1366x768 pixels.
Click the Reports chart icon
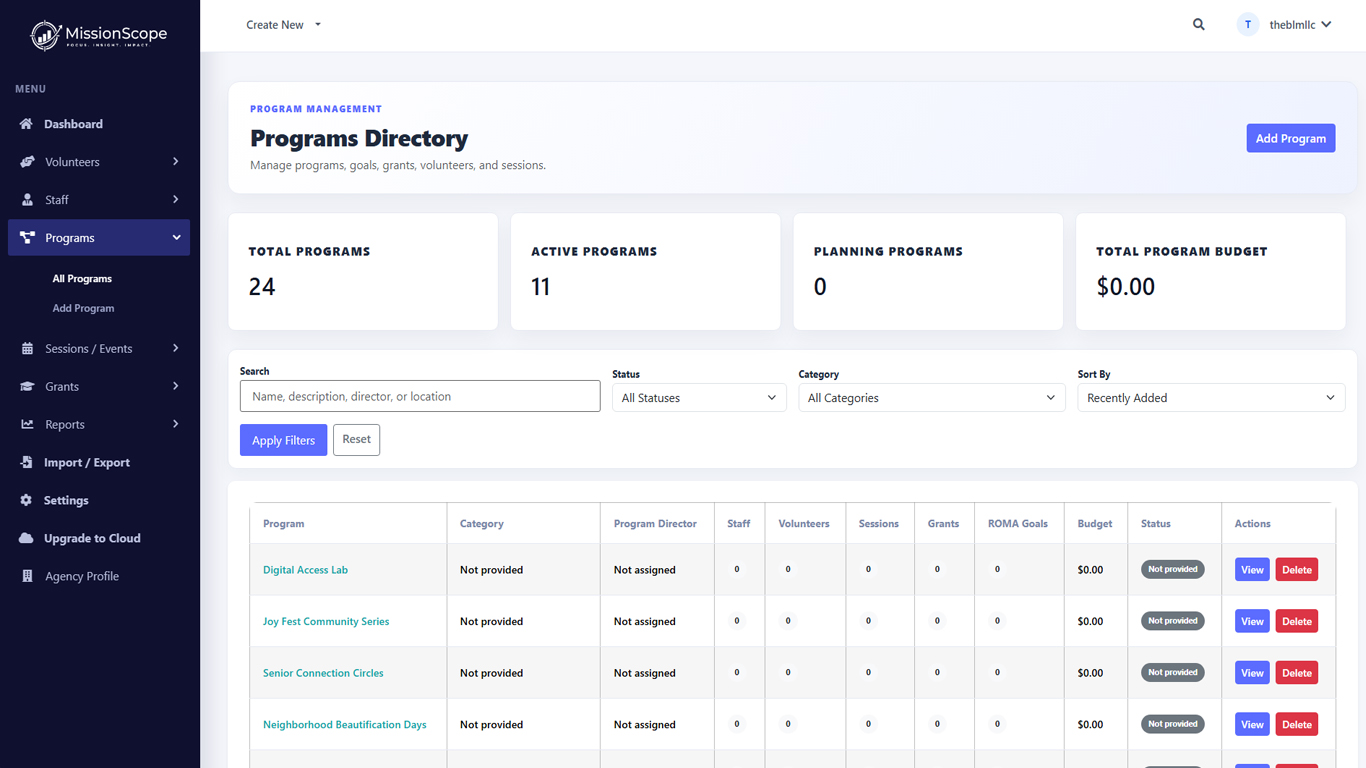pos(27,425)
